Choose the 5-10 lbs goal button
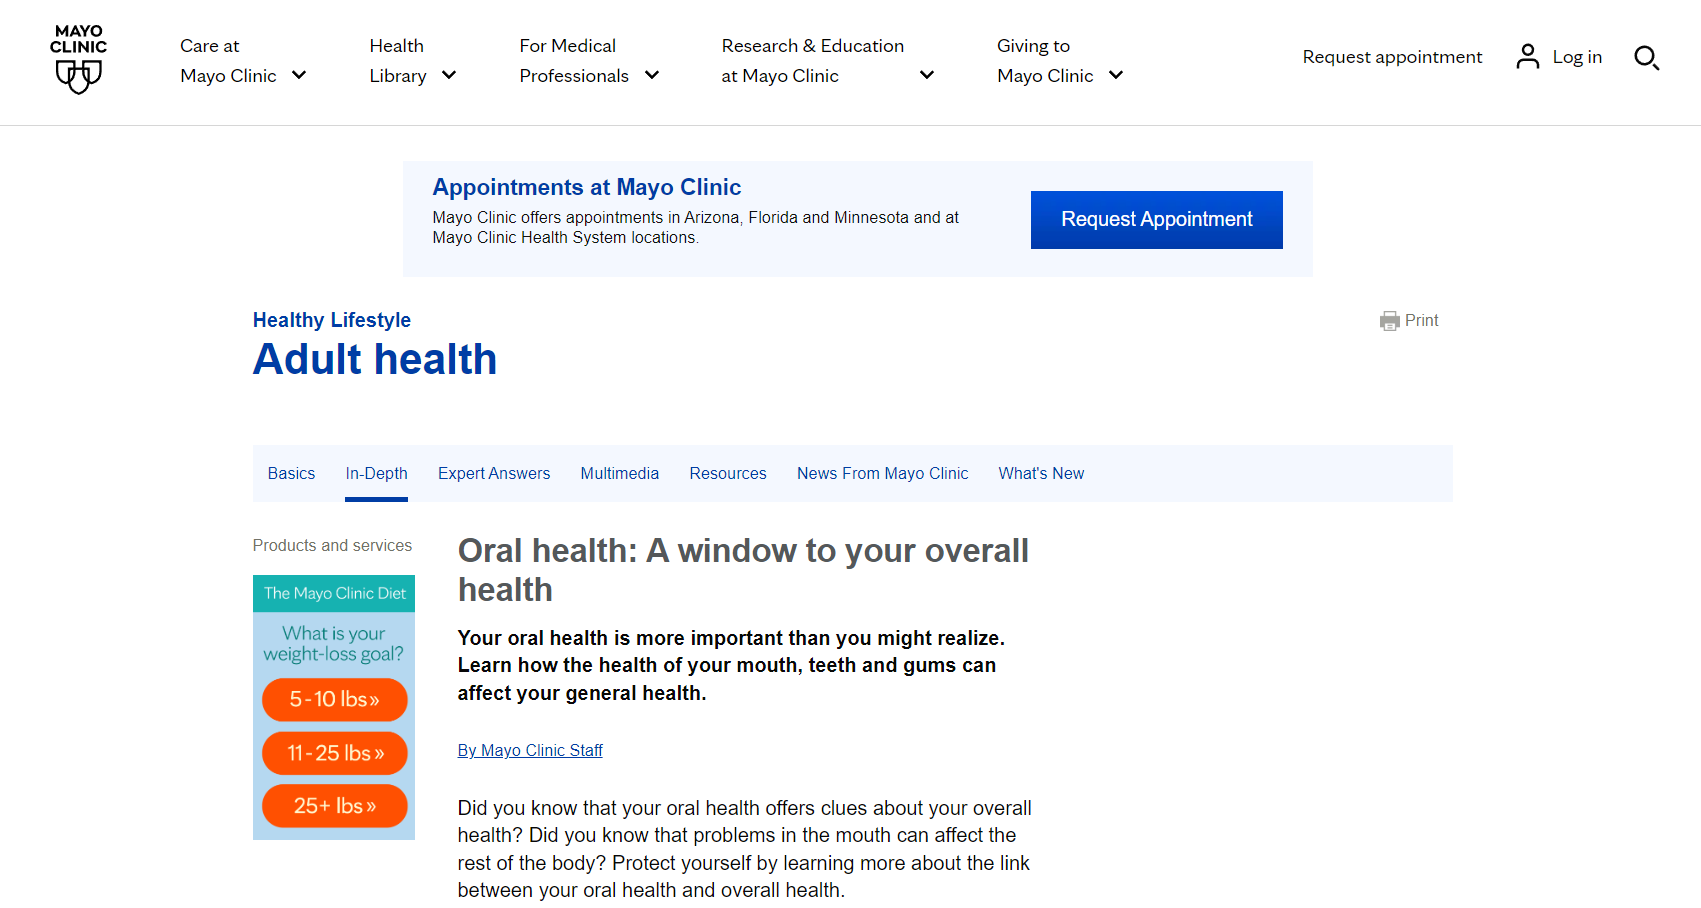Viewport: 1701px width, 908px height. click(x=335, y=699)
